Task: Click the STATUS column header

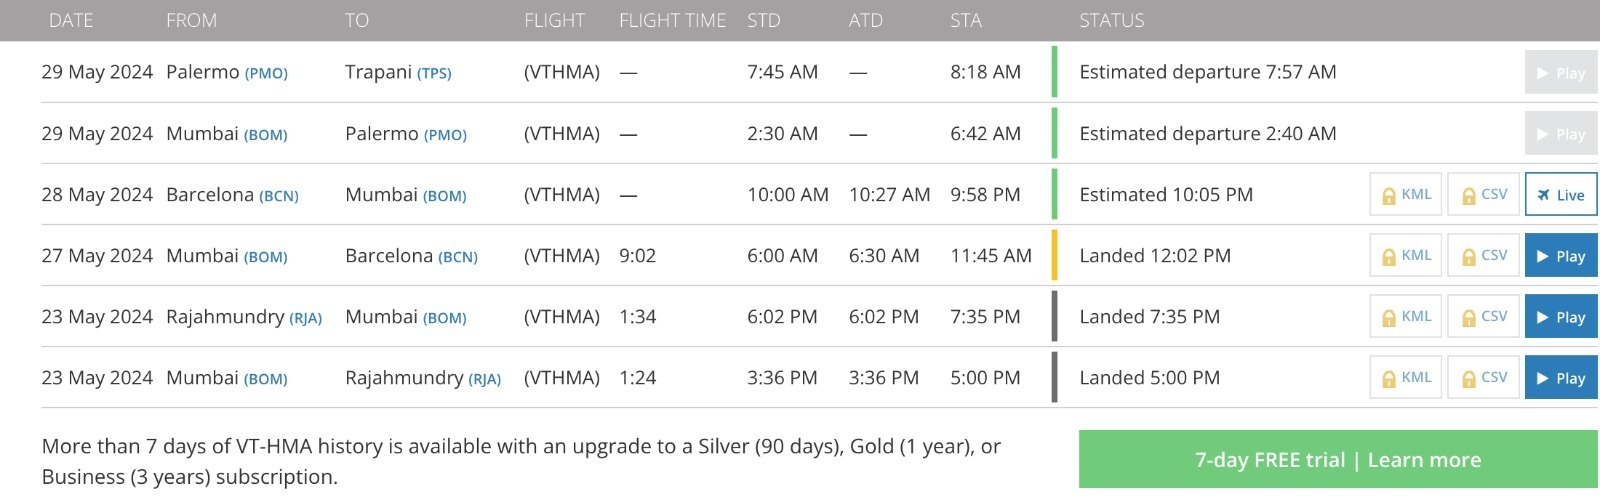Action: tap(1111, 20)
